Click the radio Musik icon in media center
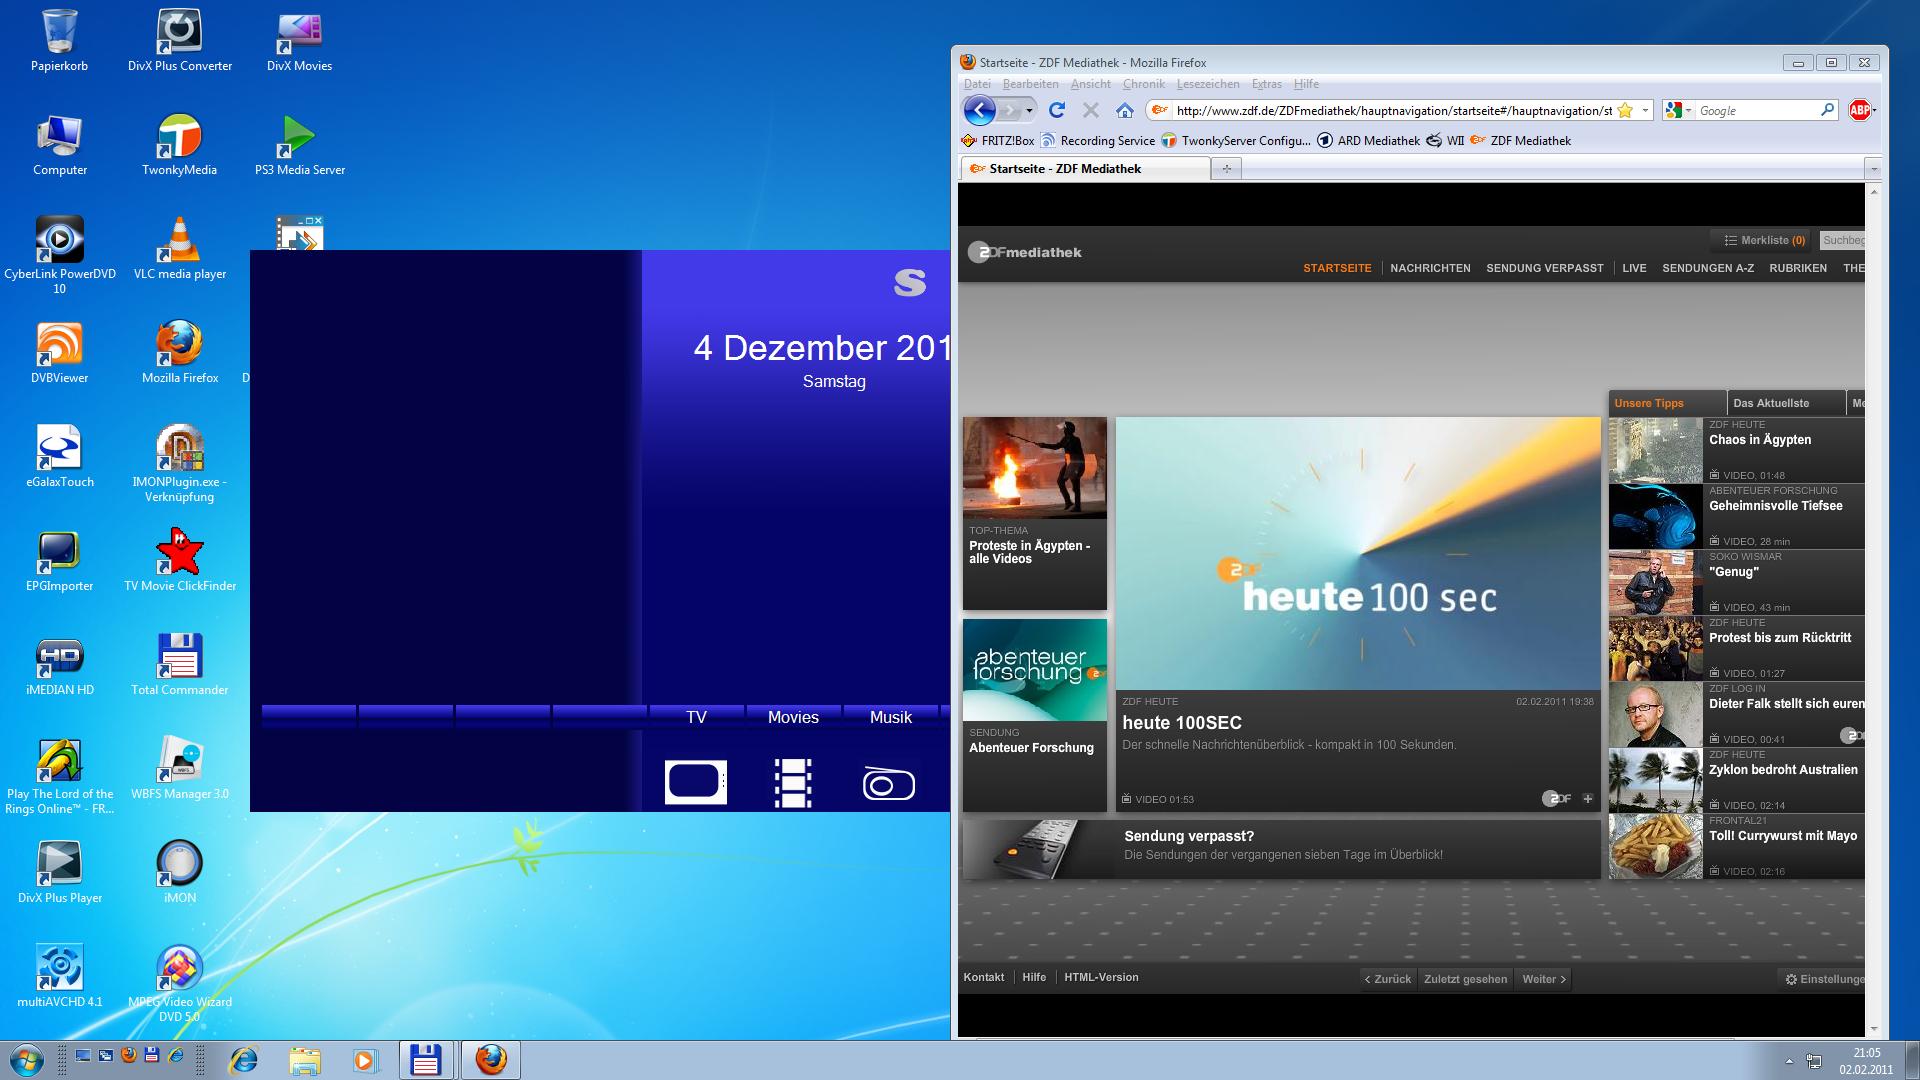 tap(889, 784)
